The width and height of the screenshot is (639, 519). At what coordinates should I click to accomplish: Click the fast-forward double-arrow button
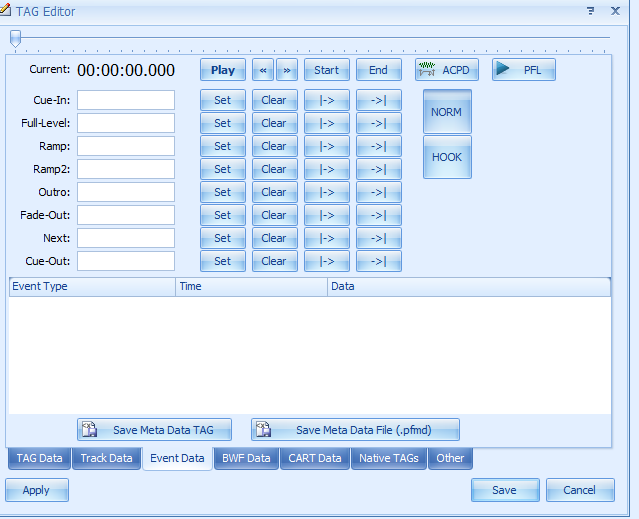pos(287,70)
